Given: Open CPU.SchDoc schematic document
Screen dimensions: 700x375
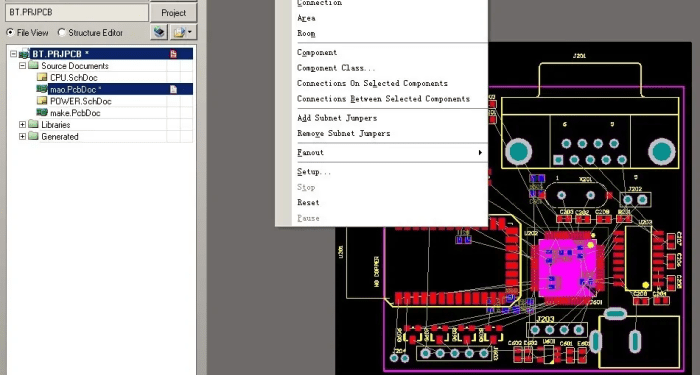Looking at the screenshot, I should point(74,78).
